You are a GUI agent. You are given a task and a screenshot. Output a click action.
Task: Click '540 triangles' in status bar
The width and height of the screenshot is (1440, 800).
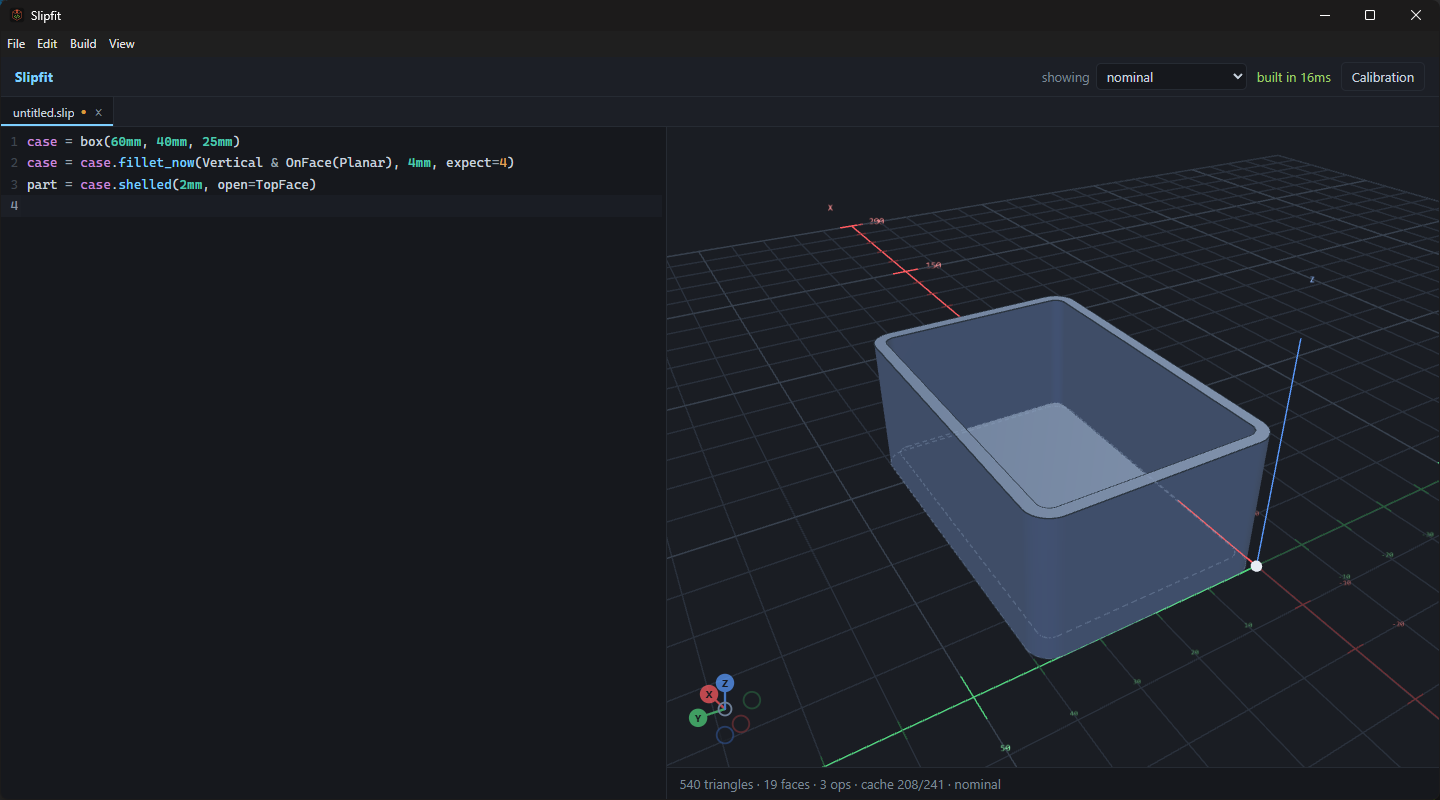pos(716,784)
